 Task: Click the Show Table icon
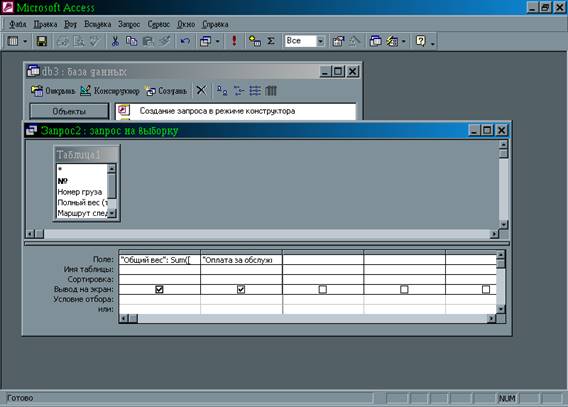pyautogui.click(x=255, y=41)
